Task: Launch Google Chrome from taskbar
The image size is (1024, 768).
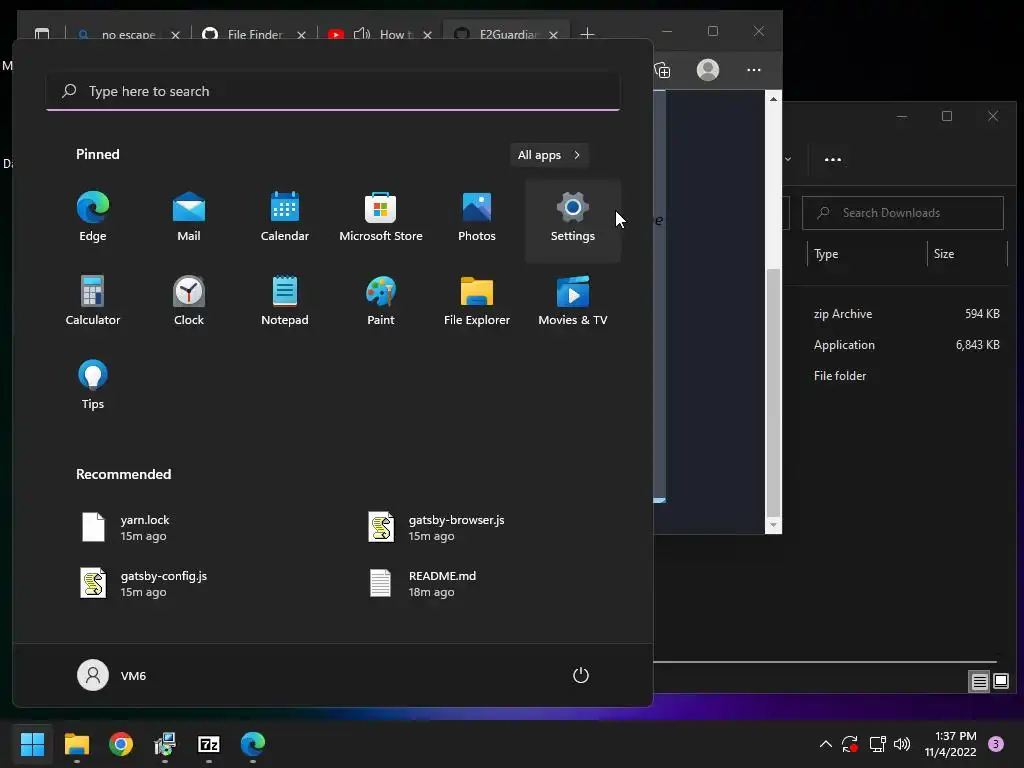Action: 121,744
